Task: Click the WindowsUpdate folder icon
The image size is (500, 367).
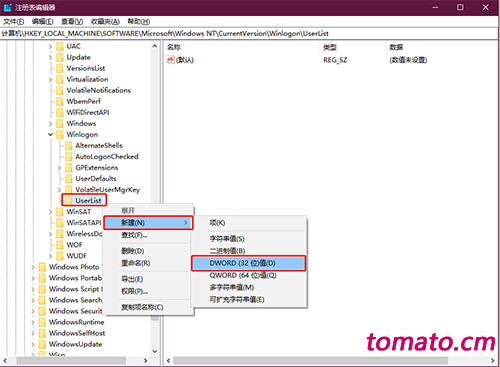Action: click(x=42, y=344)
